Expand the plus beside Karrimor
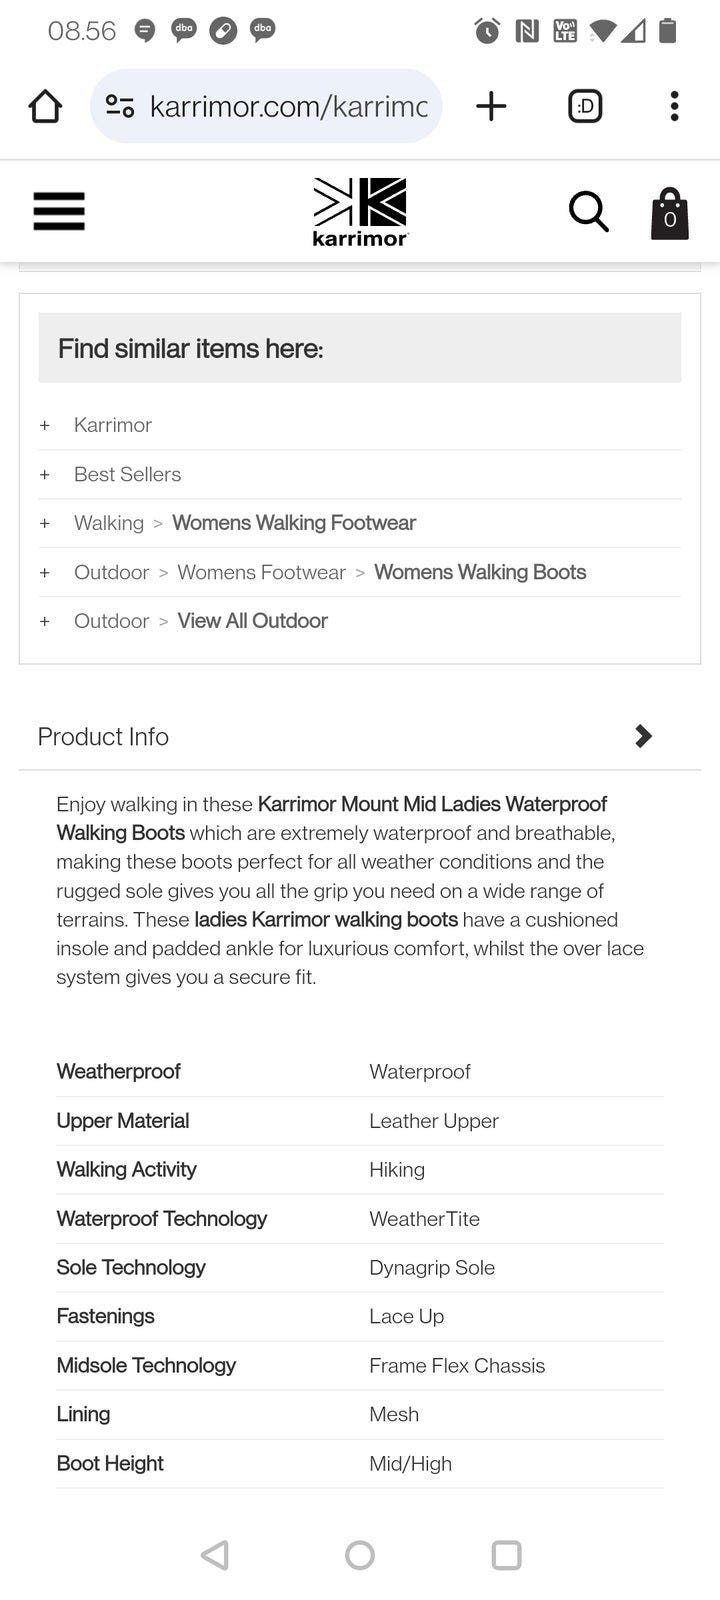Image resolution: width=720 pixels, height=1600 pixels. [x=44, y=425]
